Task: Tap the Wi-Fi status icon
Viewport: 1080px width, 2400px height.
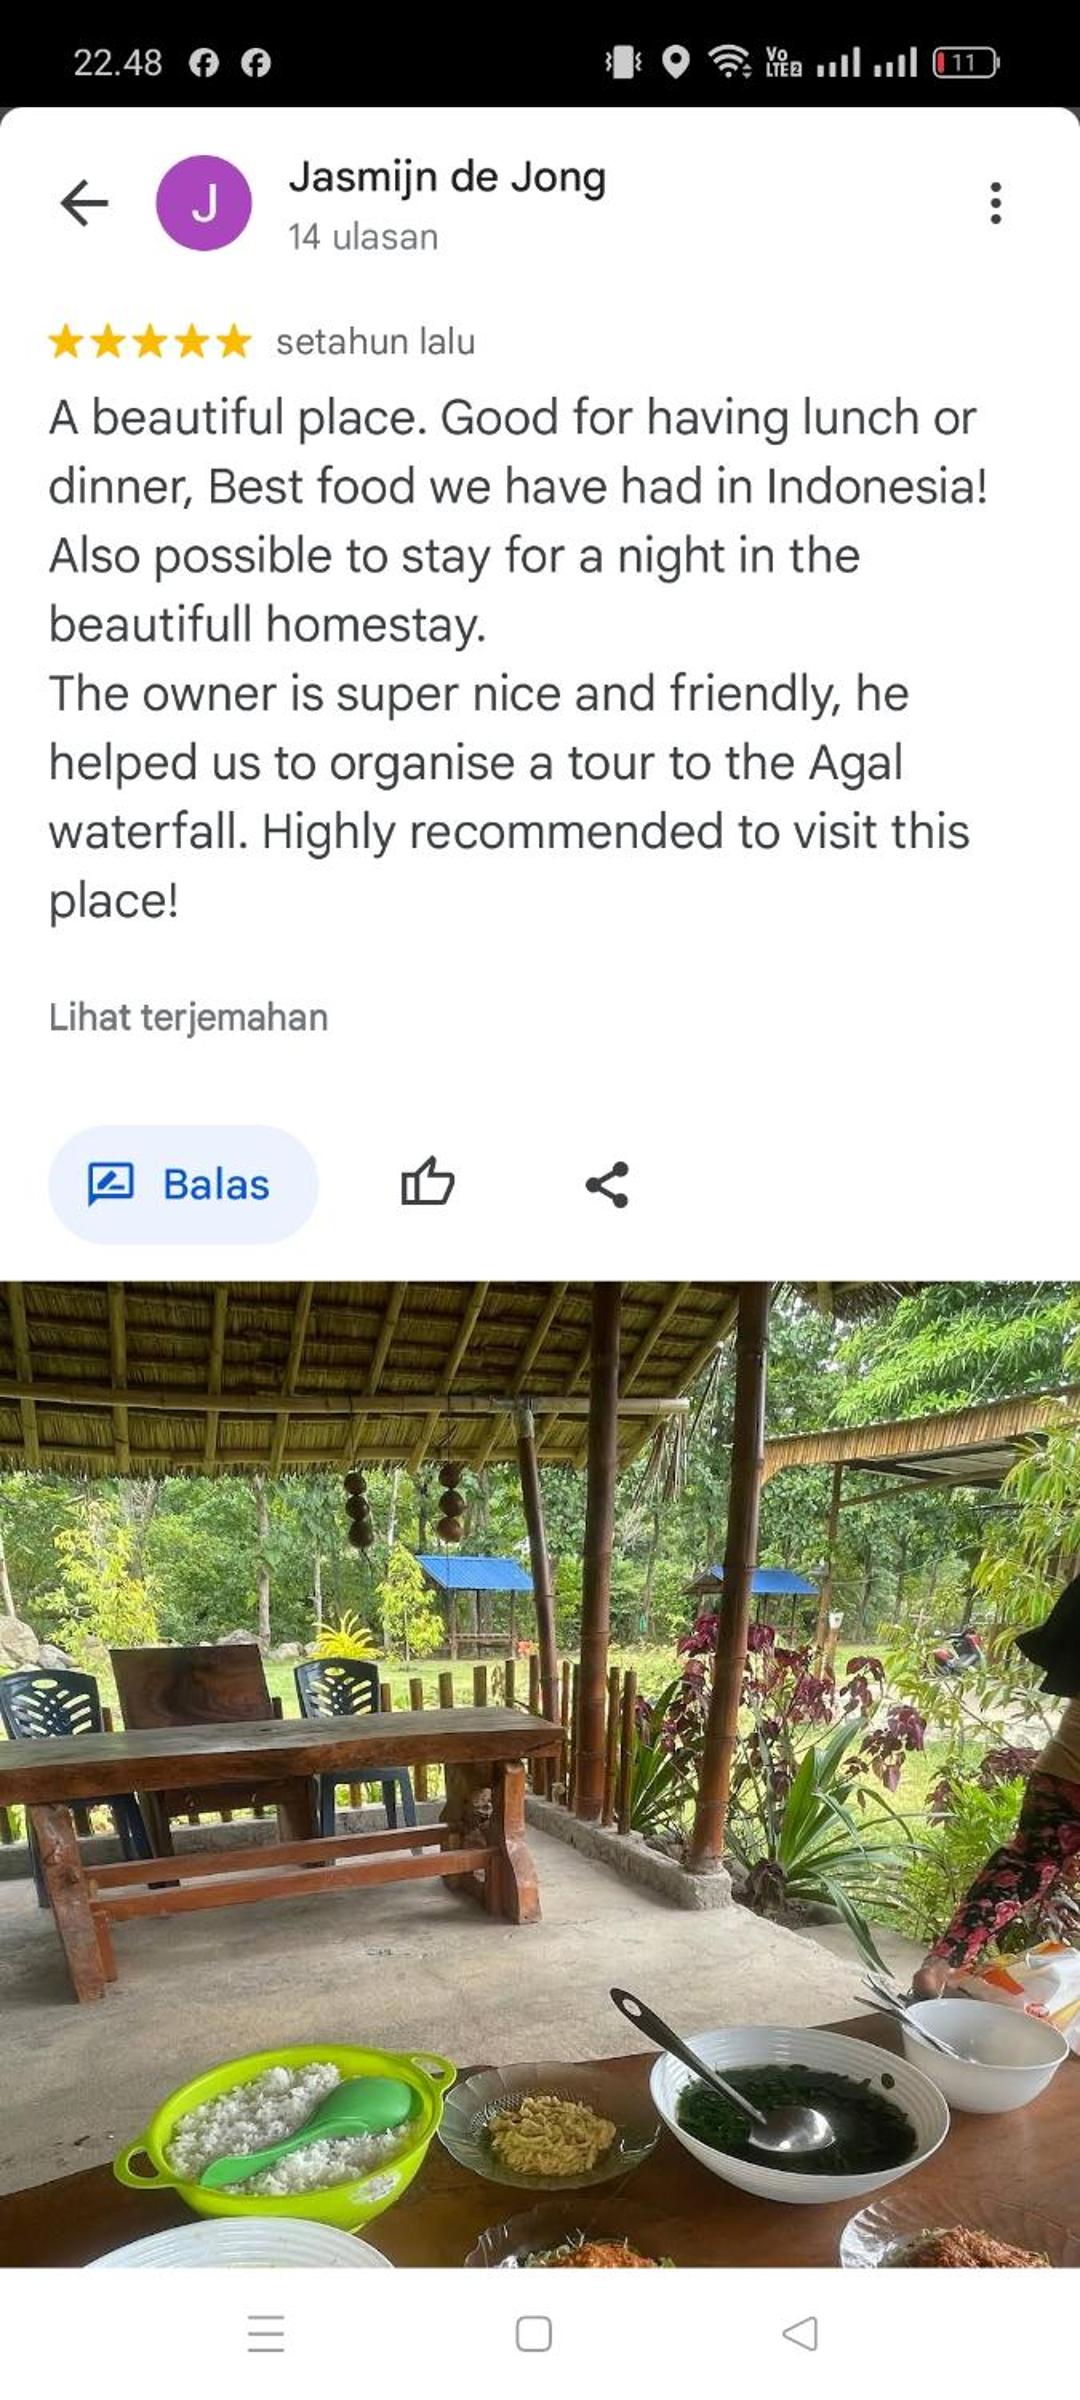Action: coord(730,62)
